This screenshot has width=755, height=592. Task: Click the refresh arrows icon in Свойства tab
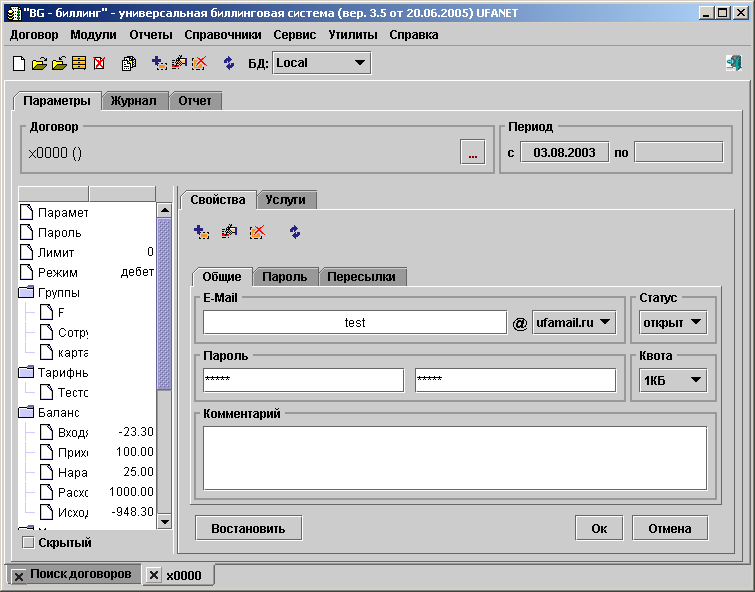pyautogui.click(x=295, y=232)
